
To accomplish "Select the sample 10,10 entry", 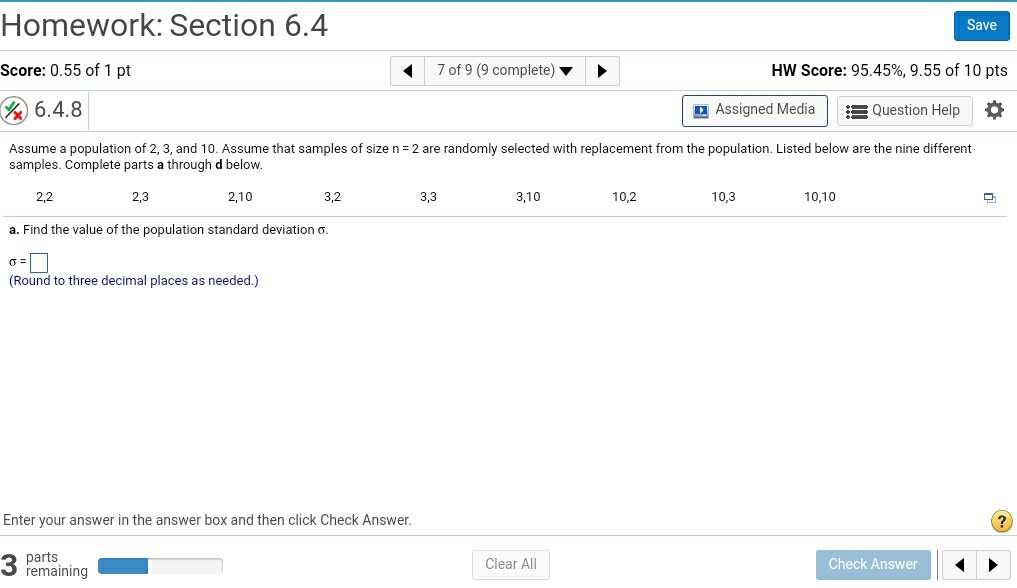I will pyautogui.click(x=819, y=197).
